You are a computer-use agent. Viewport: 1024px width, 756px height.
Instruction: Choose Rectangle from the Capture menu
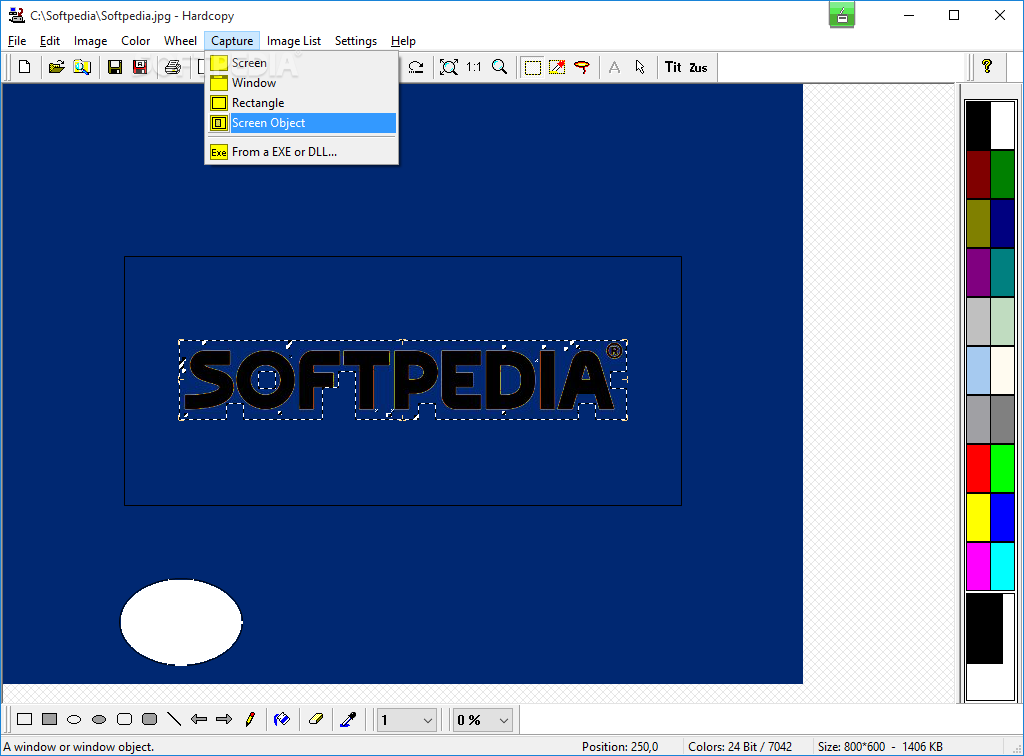pyautogui.click(x=302, y=103)
